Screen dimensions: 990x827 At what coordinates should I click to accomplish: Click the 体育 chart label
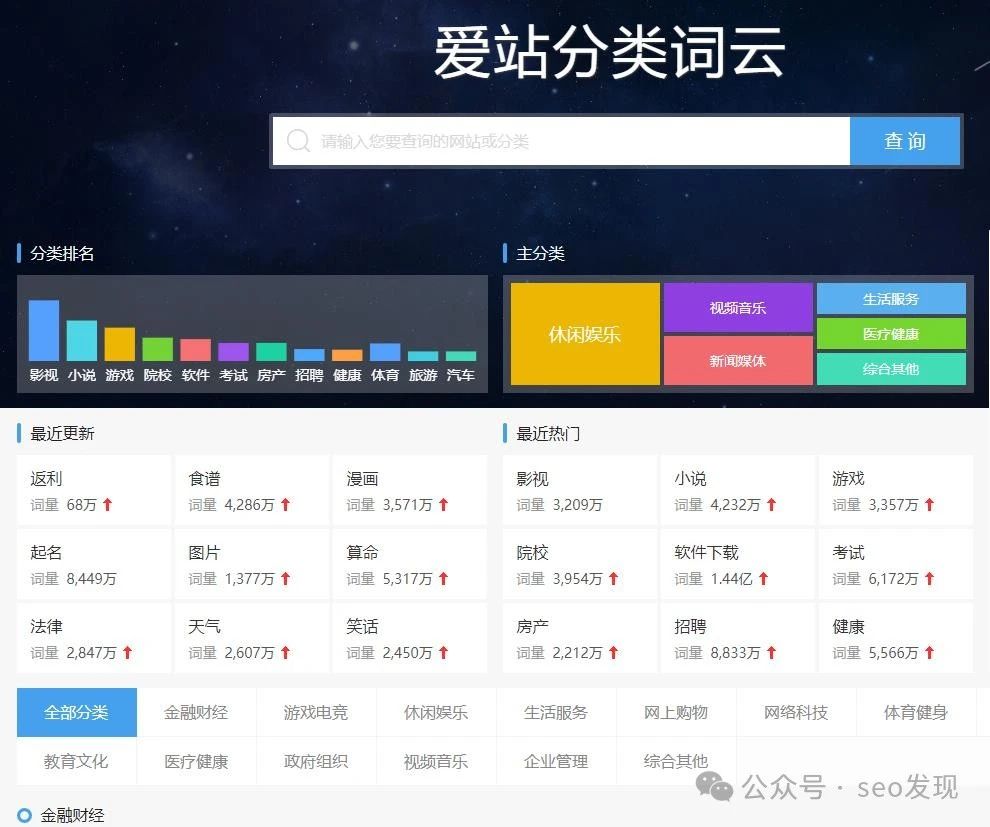click(385, 375)
